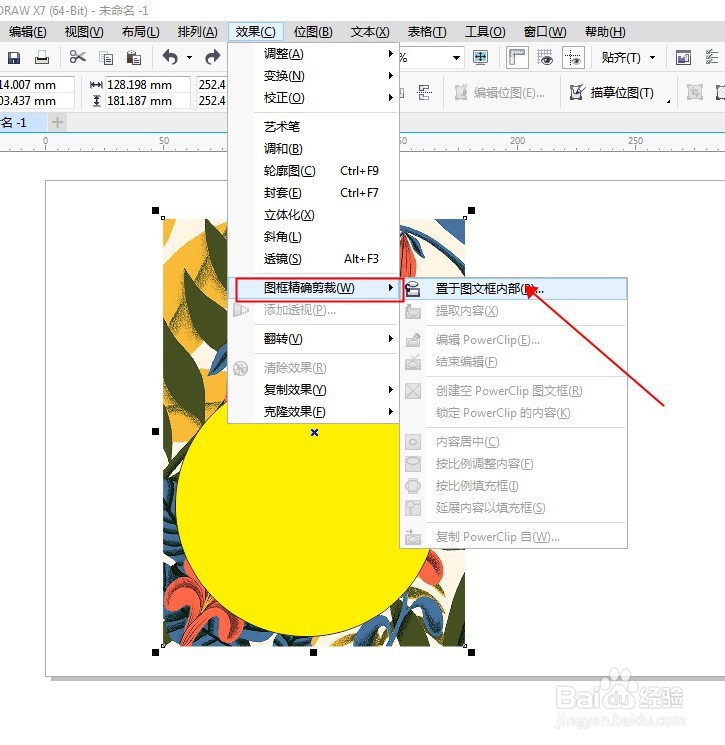725x745 pixels.
Task: Click the 效果(C) menu
Action: 256,32
